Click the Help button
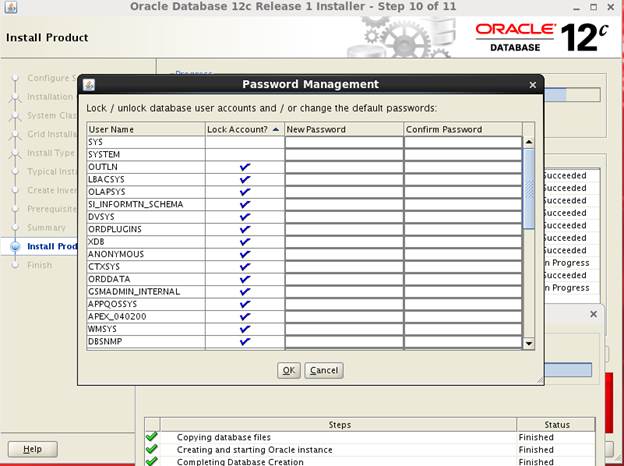The height and width of the screenshot is (466, 624). pos(33,449)
